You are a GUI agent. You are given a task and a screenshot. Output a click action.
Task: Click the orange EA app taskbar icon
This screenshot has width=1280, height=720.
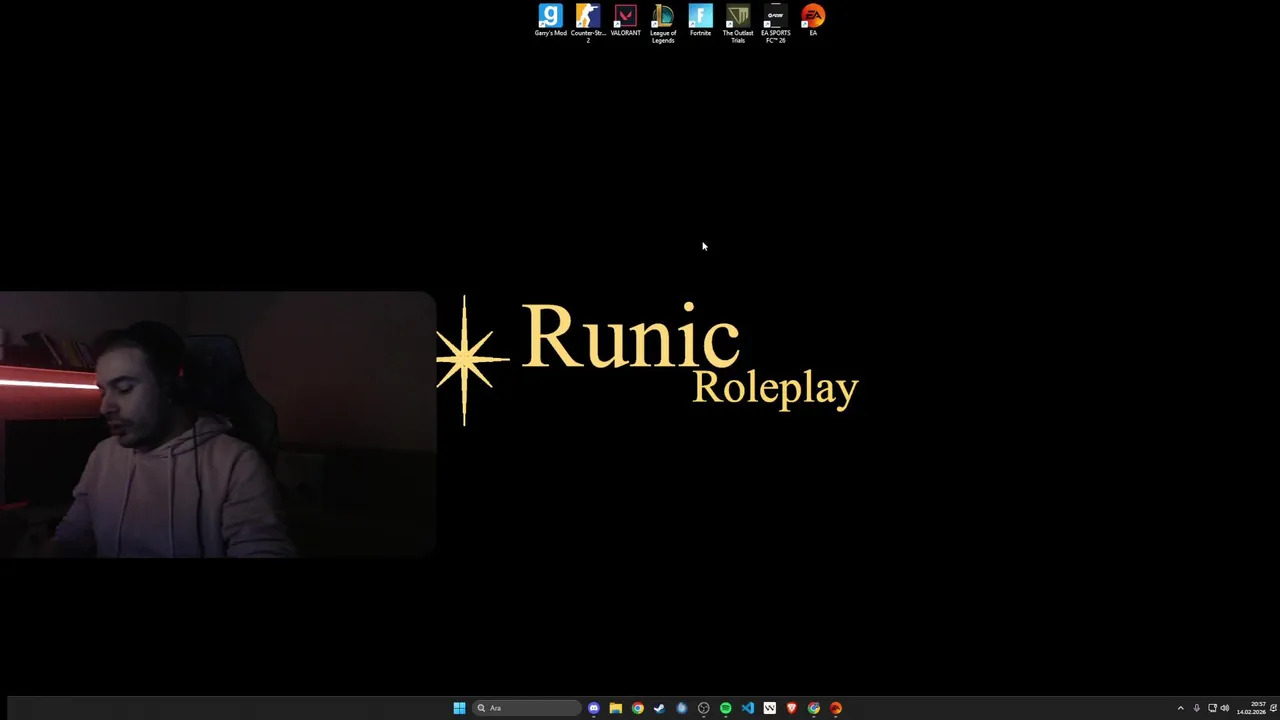(836, 708)
